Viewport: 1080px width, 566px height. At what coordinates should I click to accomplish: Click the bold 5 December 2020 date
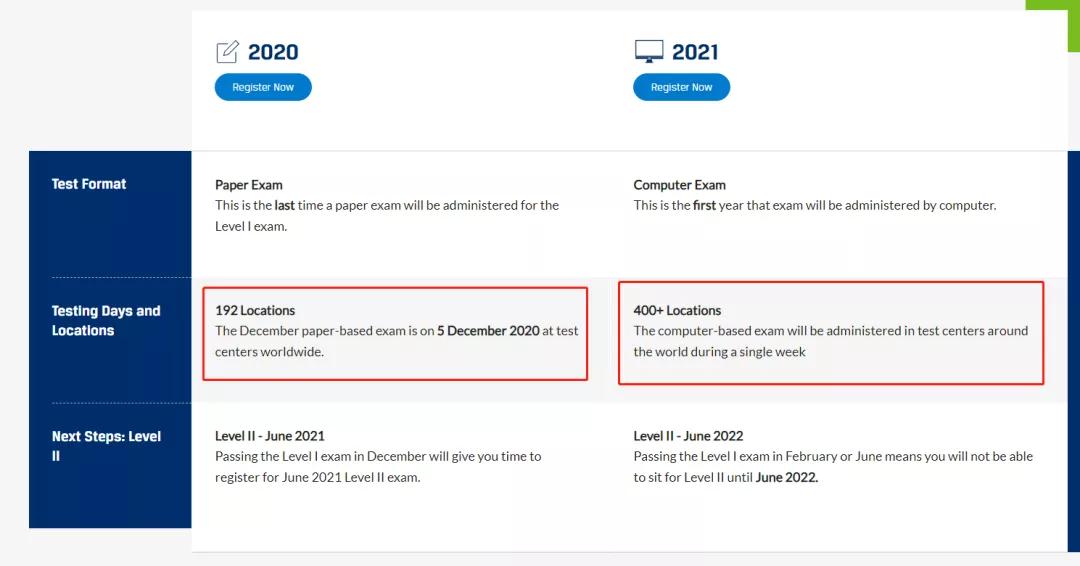click(488, 331)
